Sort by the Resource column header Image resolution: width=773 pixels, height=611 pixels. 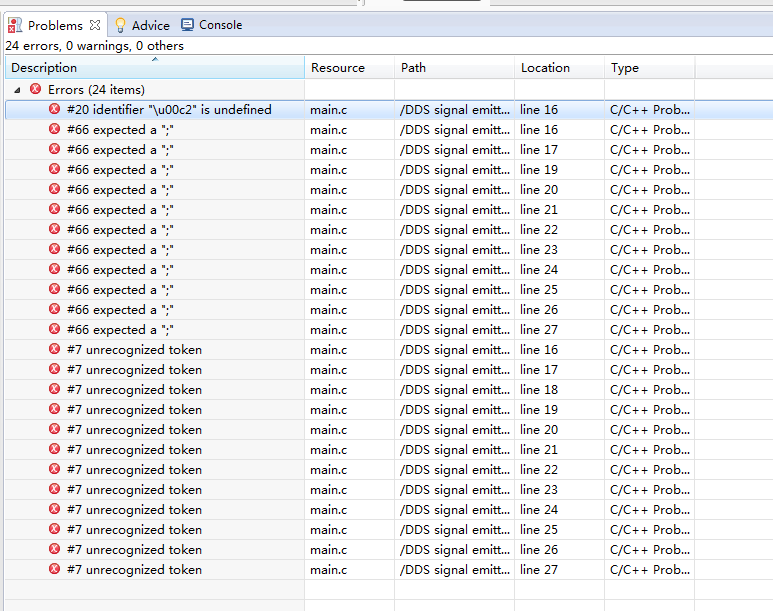350,68
